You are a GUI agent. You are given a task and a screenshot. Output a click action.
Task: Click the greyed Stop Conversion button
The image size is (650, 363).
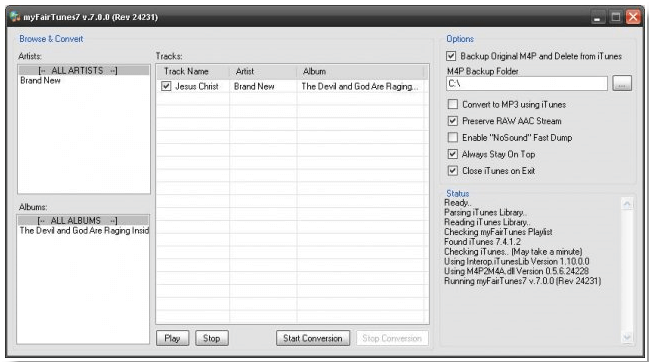[392, 338]
